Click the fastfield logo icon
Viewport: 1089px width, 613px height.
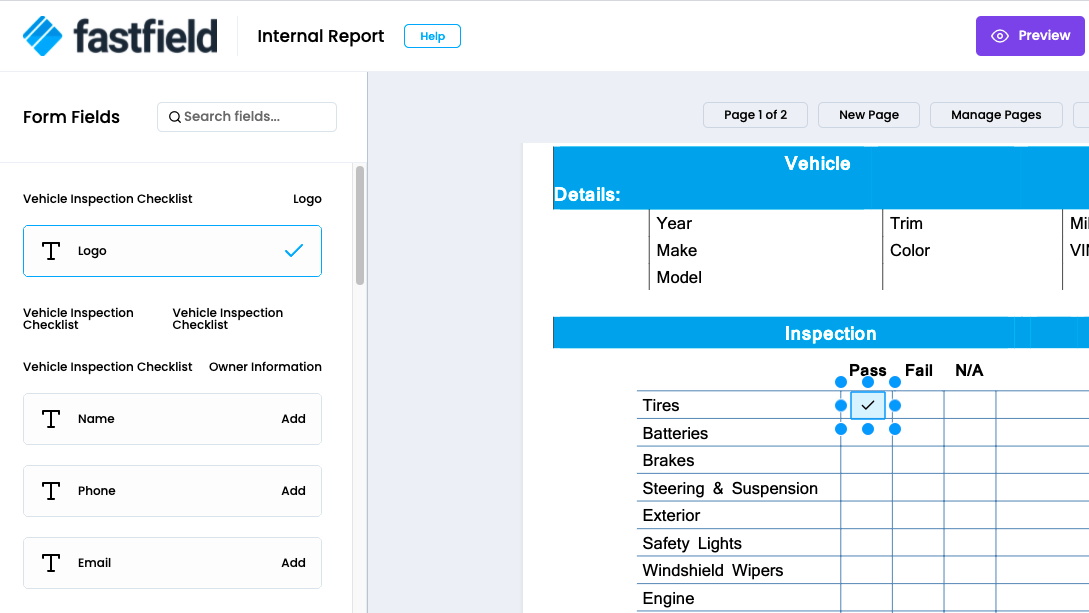click(x=43, y=36)
